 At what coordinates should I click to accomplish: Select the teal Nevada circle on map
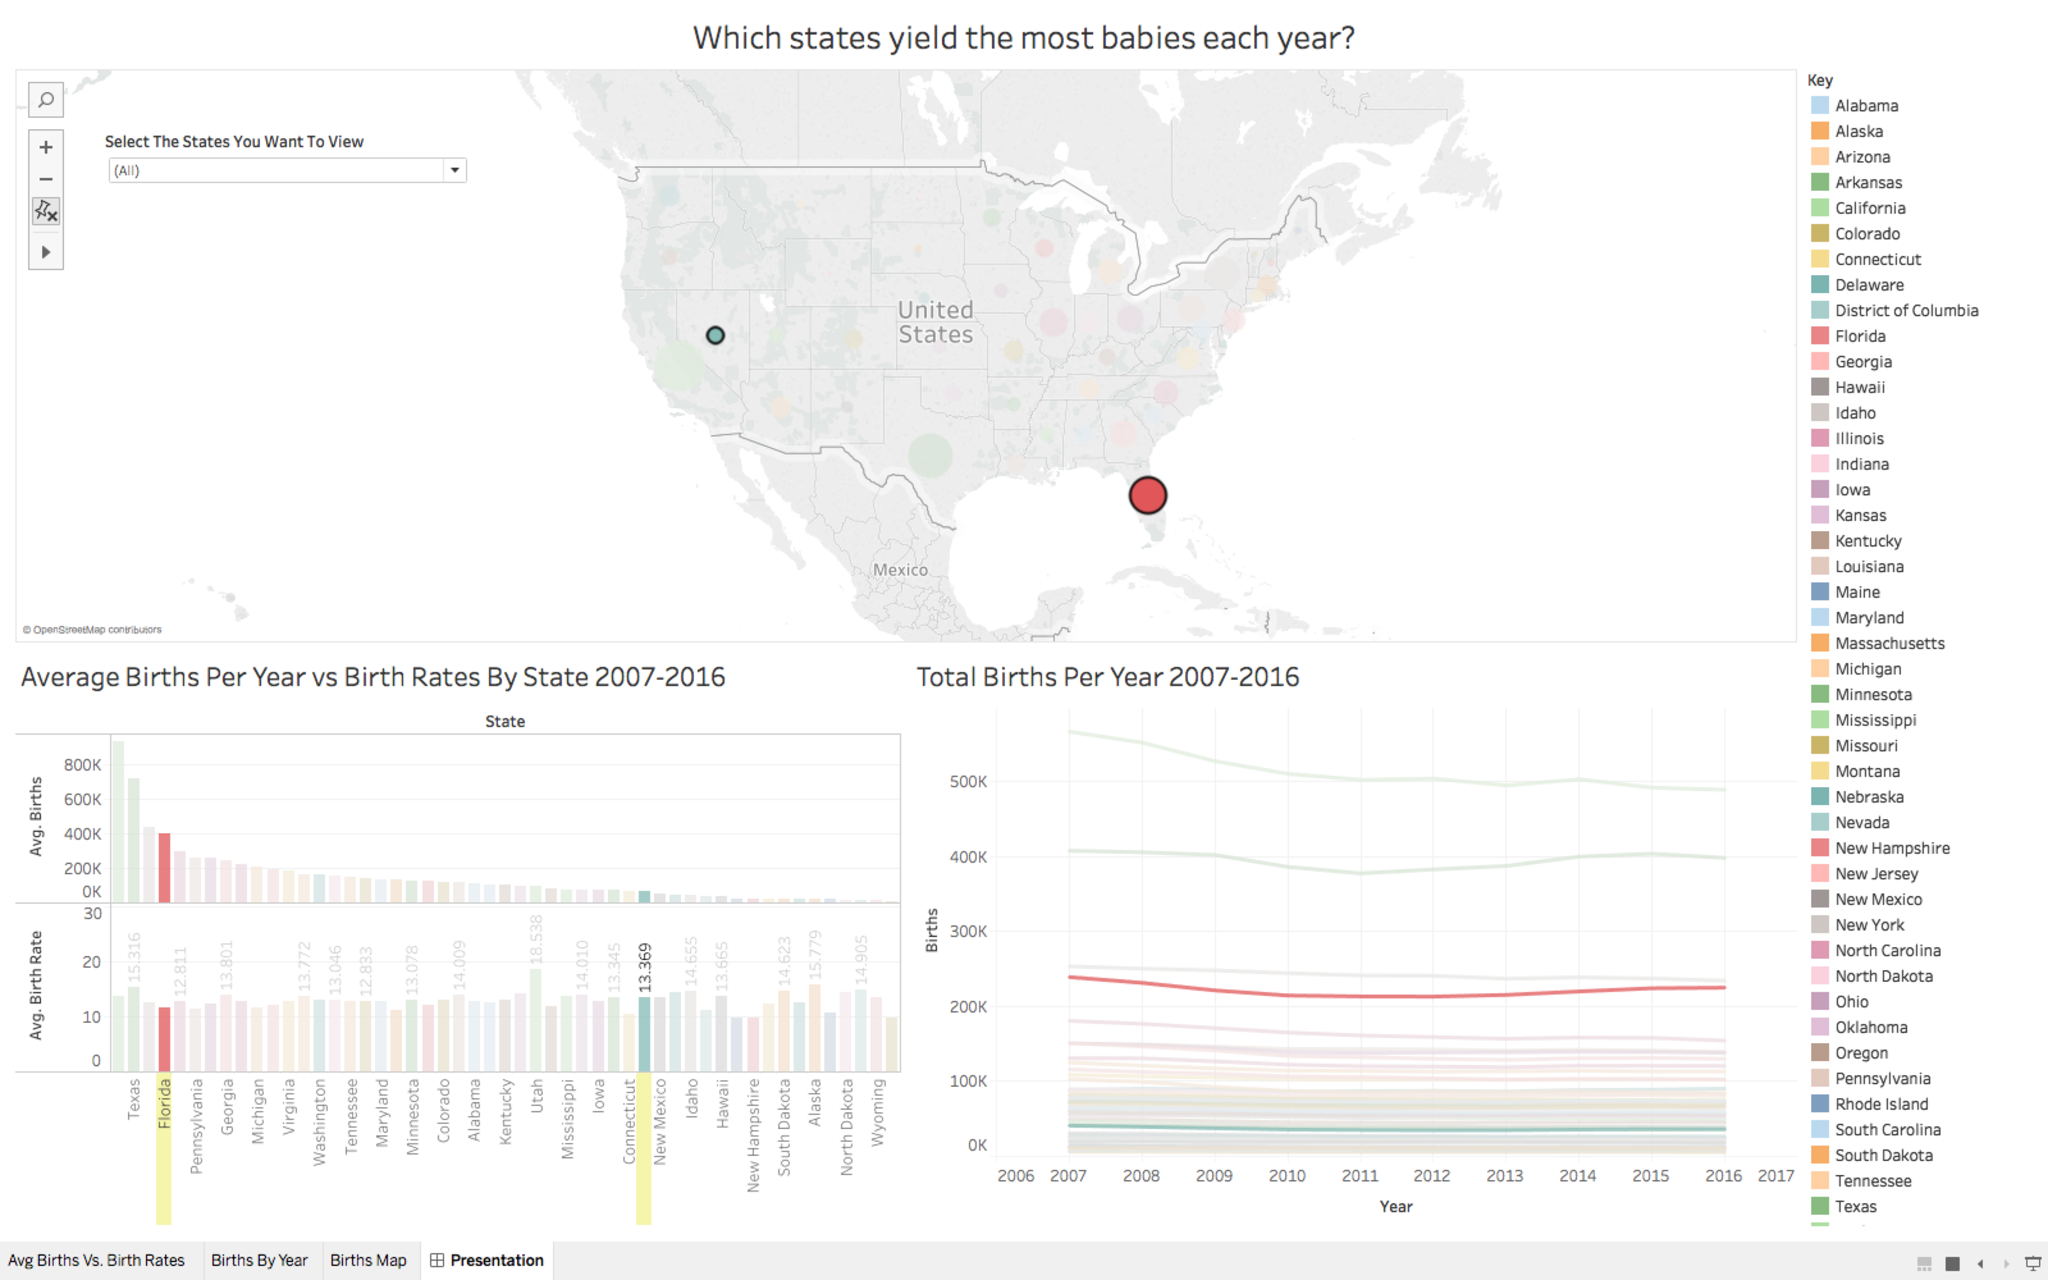pos(715,335)
